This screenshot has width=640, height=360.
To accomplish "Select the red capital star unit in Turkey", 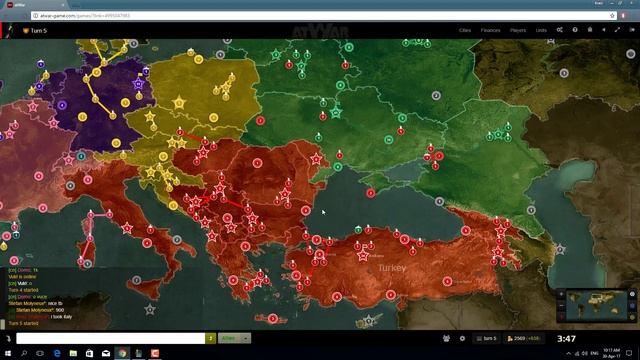I will pyautogui.click(x=363, y=256).
